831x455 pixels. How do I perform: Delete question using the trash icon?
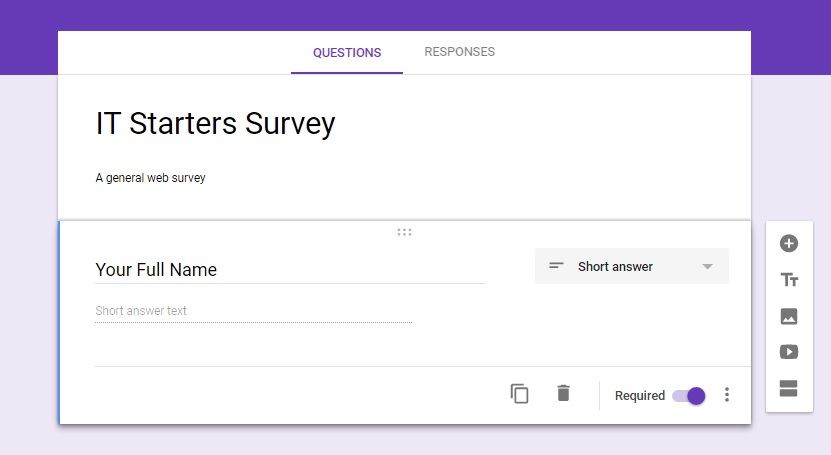click(563, 393)
